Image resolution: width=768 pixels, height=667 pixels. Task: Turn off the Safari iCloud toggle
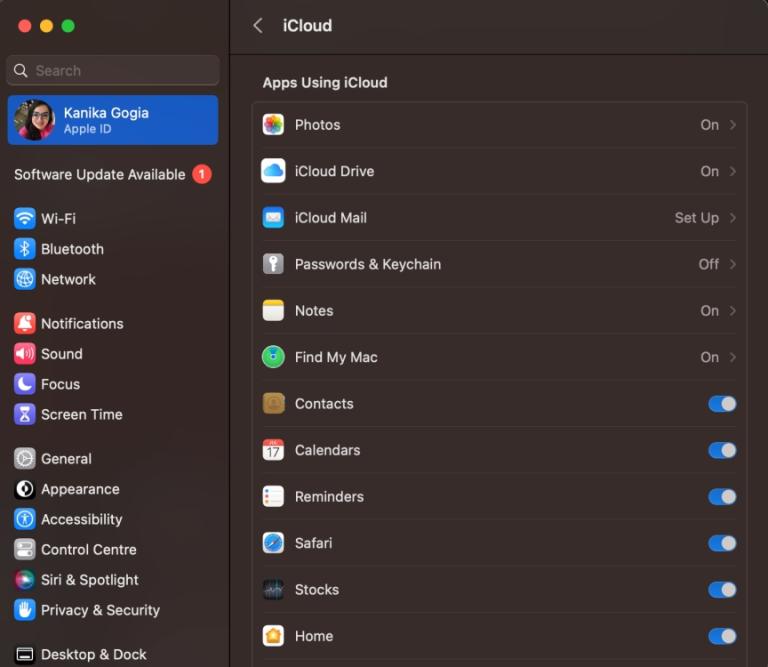[x=722, y=543]
